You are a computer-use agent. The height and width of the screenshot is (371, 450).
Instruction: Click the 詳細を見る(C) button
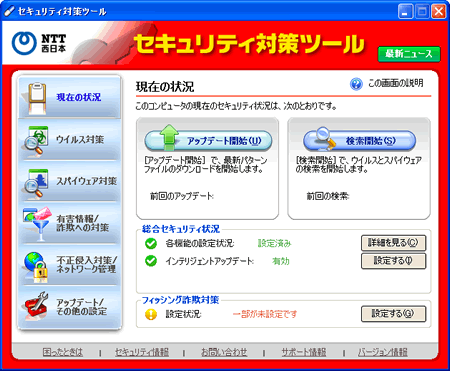click(393, 243)
